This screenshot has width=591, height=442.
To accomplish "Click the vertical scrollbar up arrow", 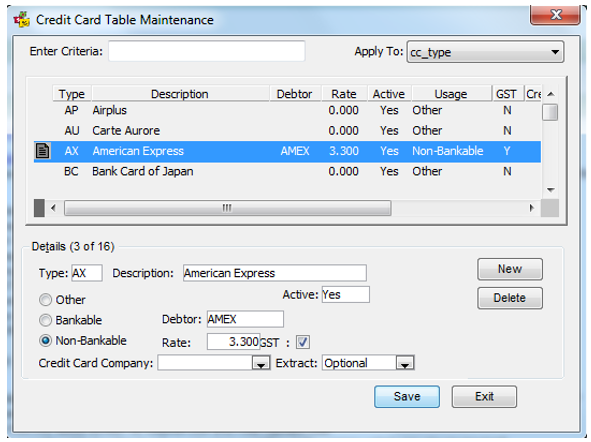I will click(x=550, y=94).
